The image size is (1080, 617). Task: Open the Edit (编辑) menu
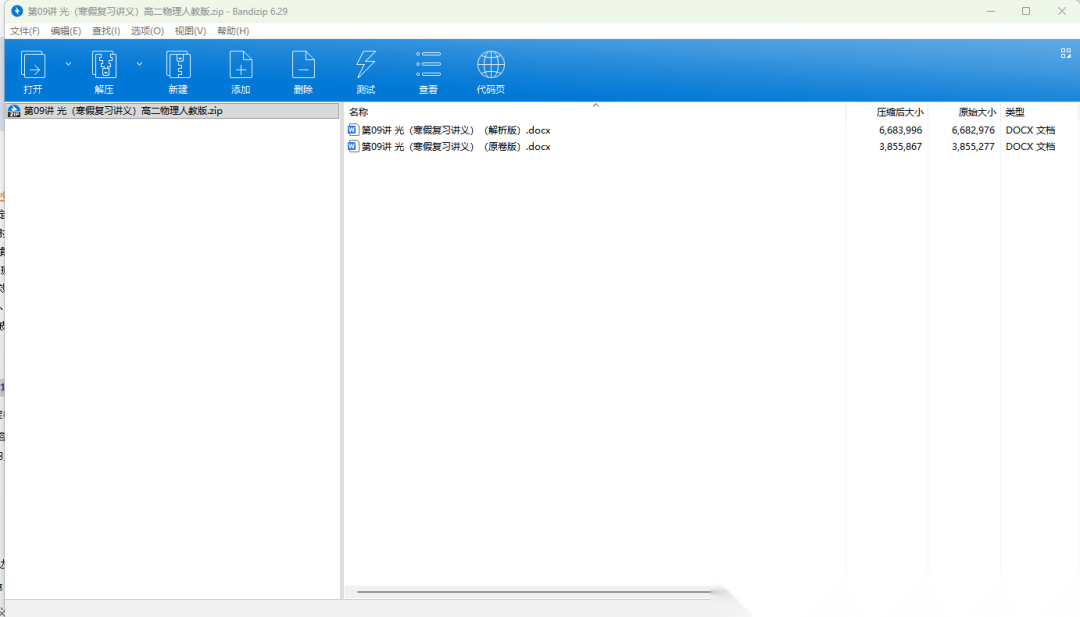(x=66, y=31)
